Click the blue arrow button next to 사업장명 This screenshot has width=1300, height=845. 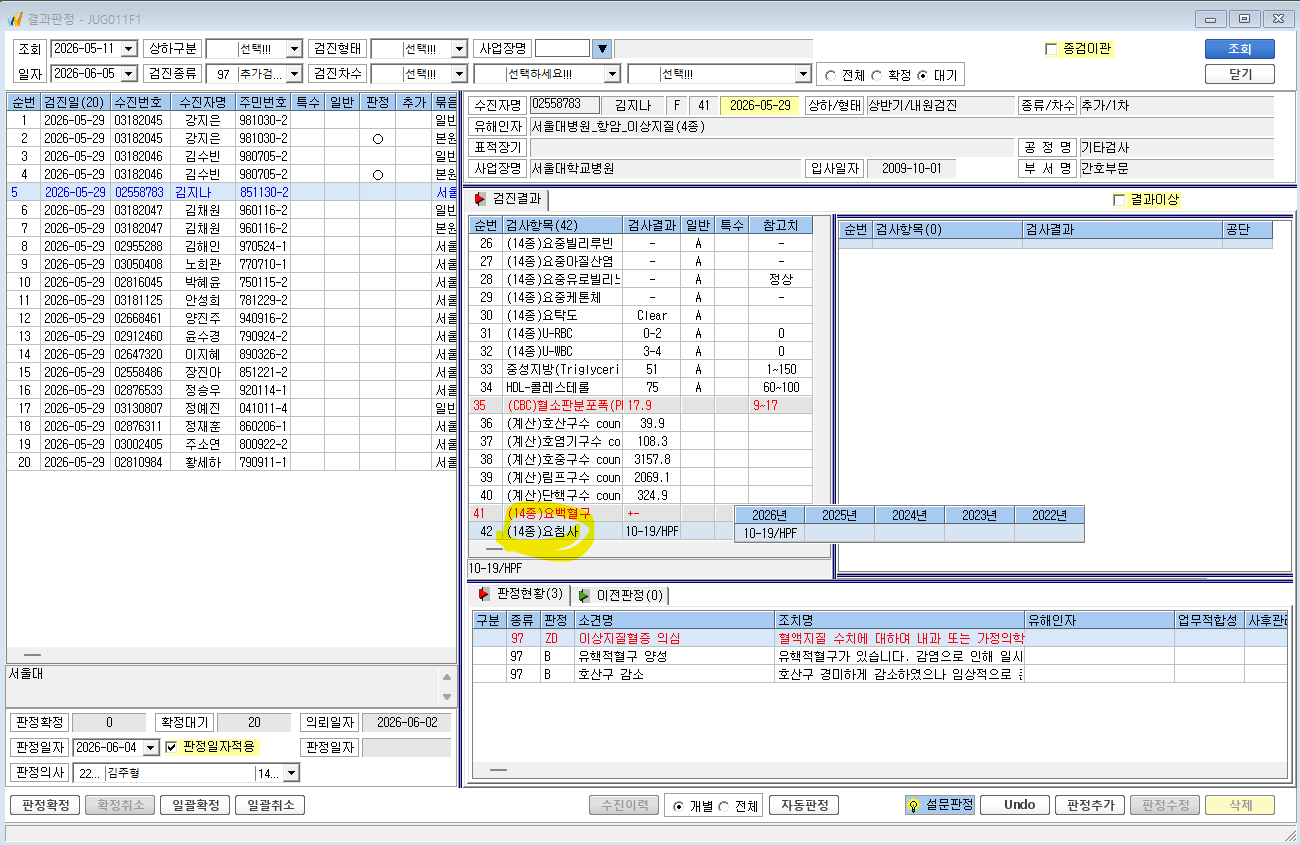click(602, 48)
